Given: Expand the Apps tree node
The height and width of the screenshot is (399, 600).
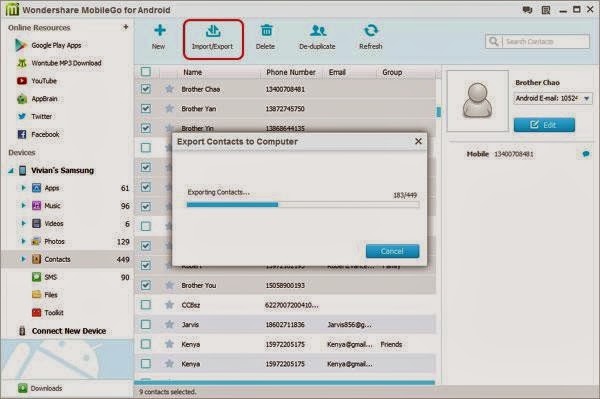Looking at the screenshot, I should point(23,188).
